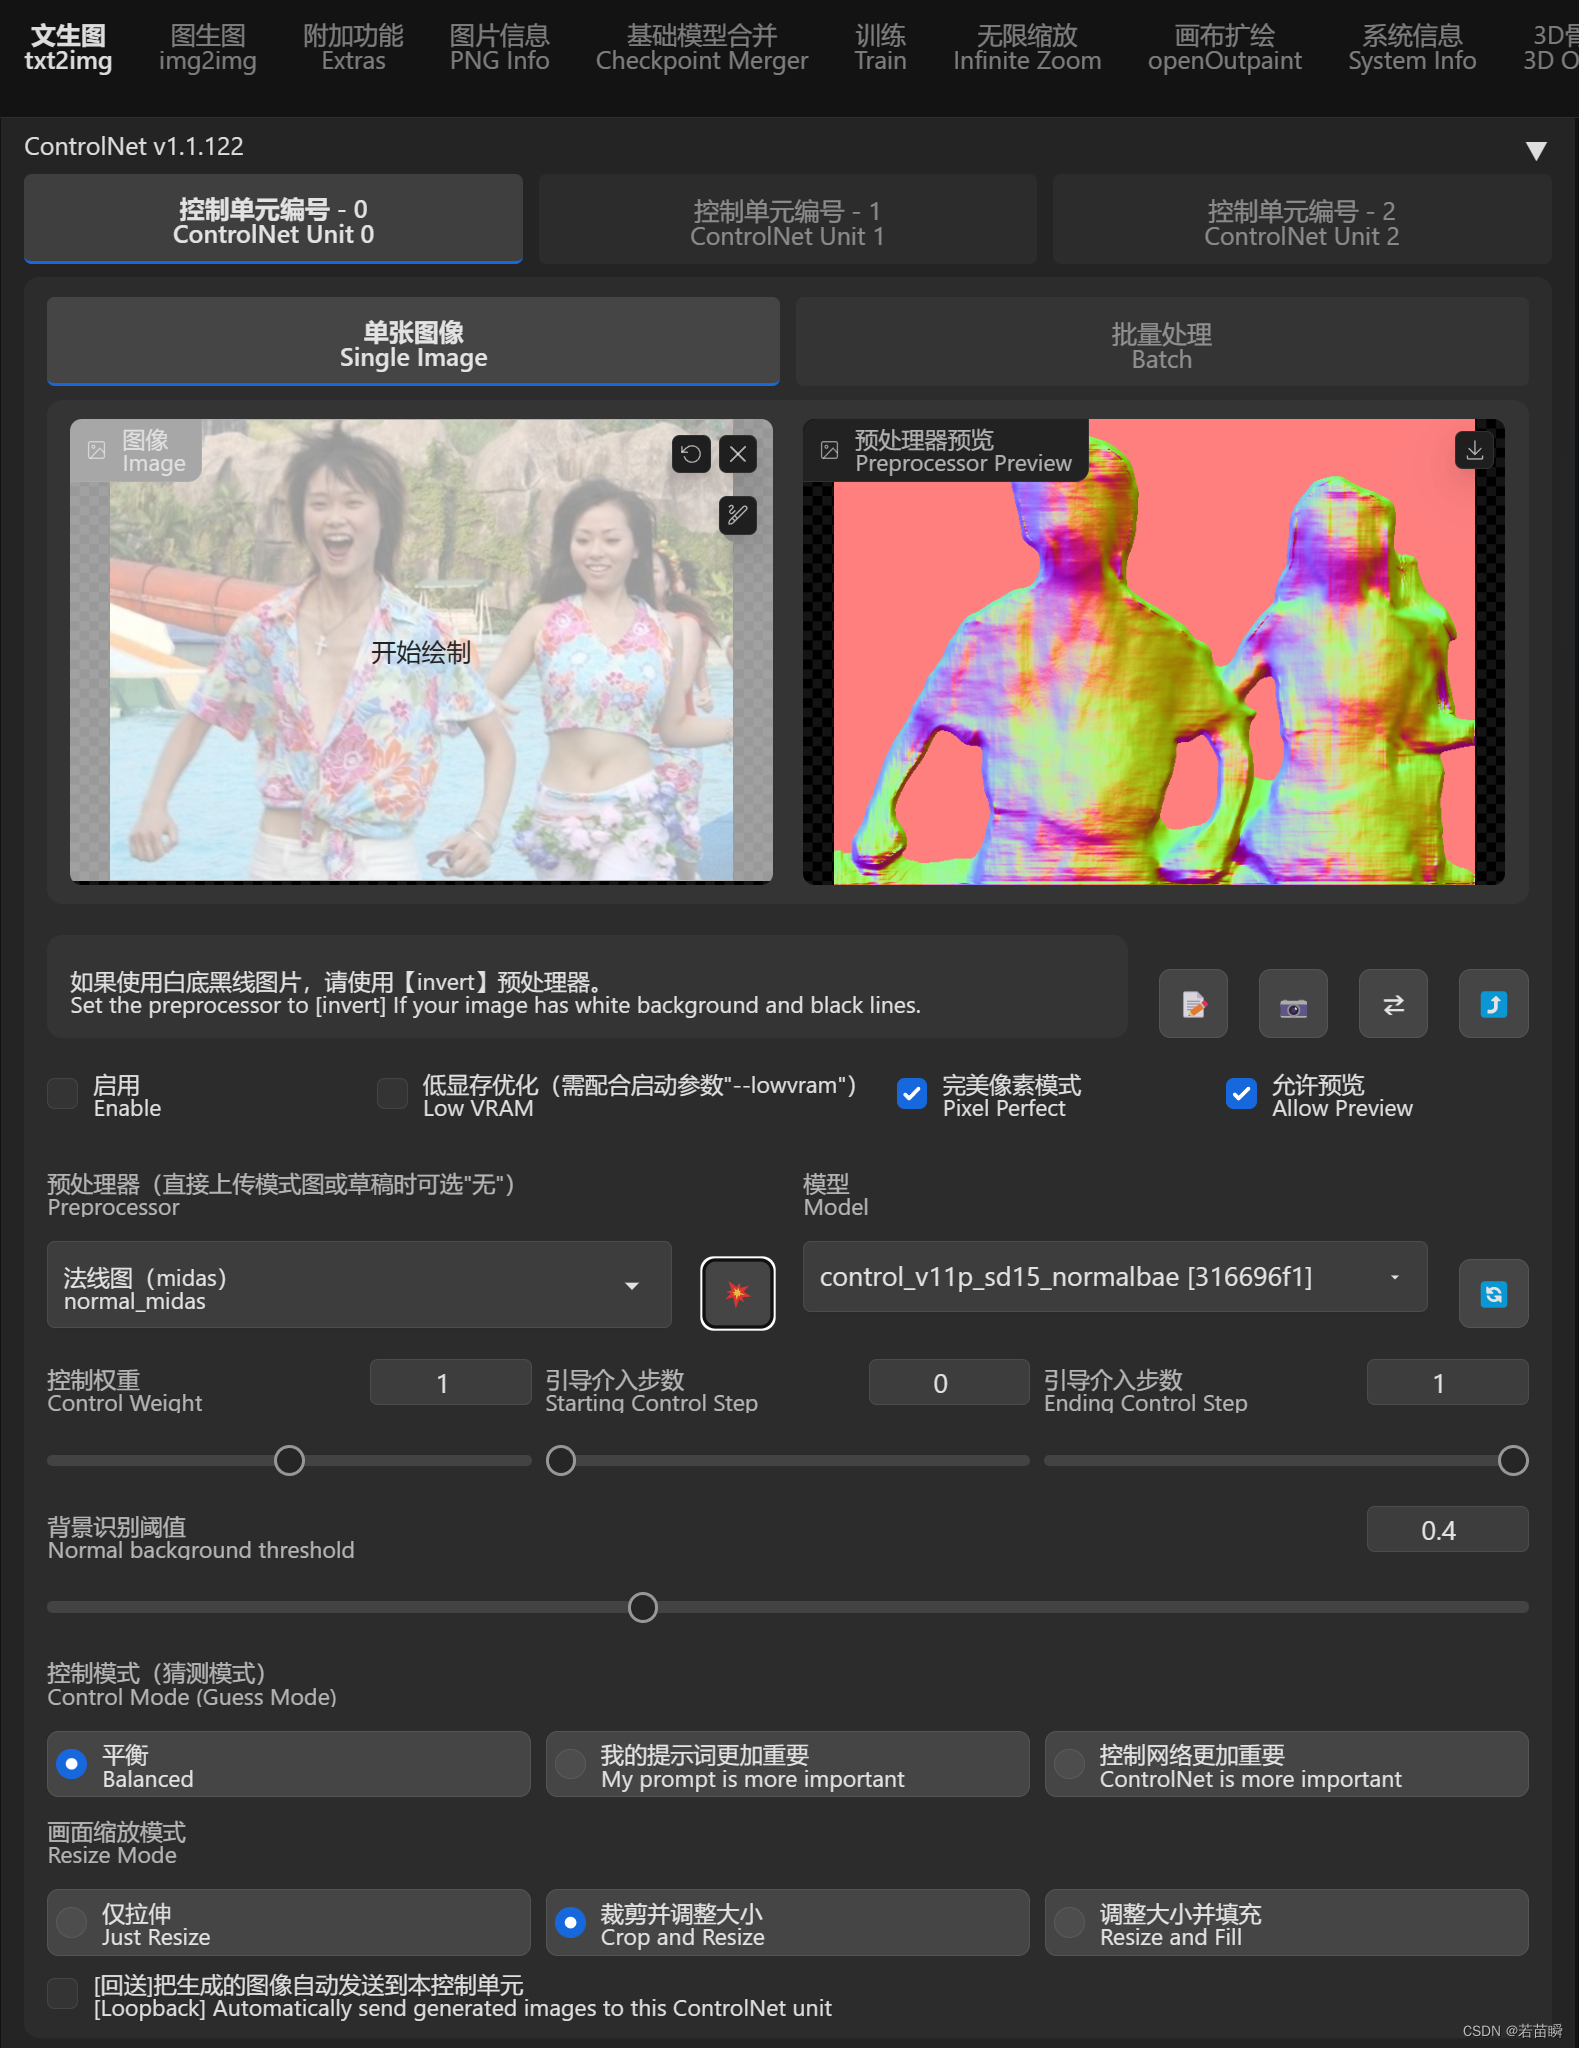Uncheck the Allow Preview checkbox

[1241, 1094]
